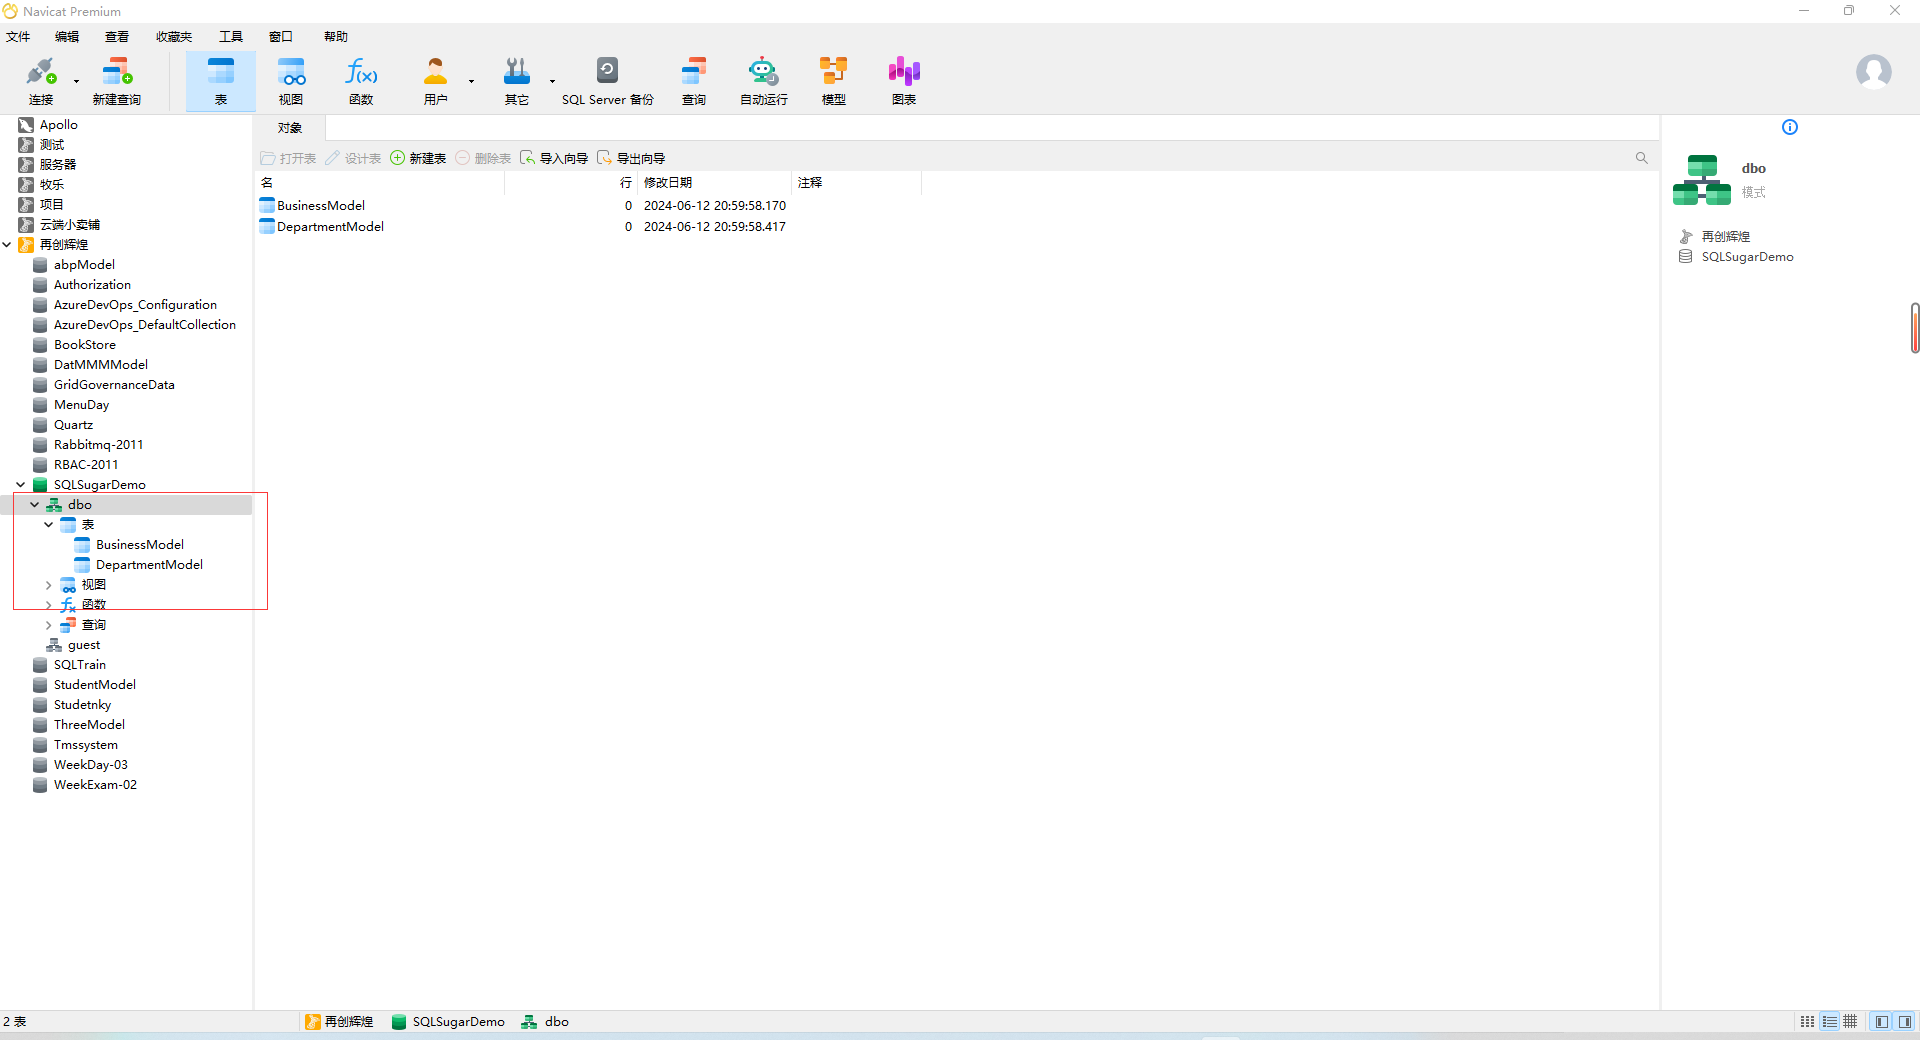Select the 云端小卖铺 connection
The image size is (1920, 1040).
70,224
